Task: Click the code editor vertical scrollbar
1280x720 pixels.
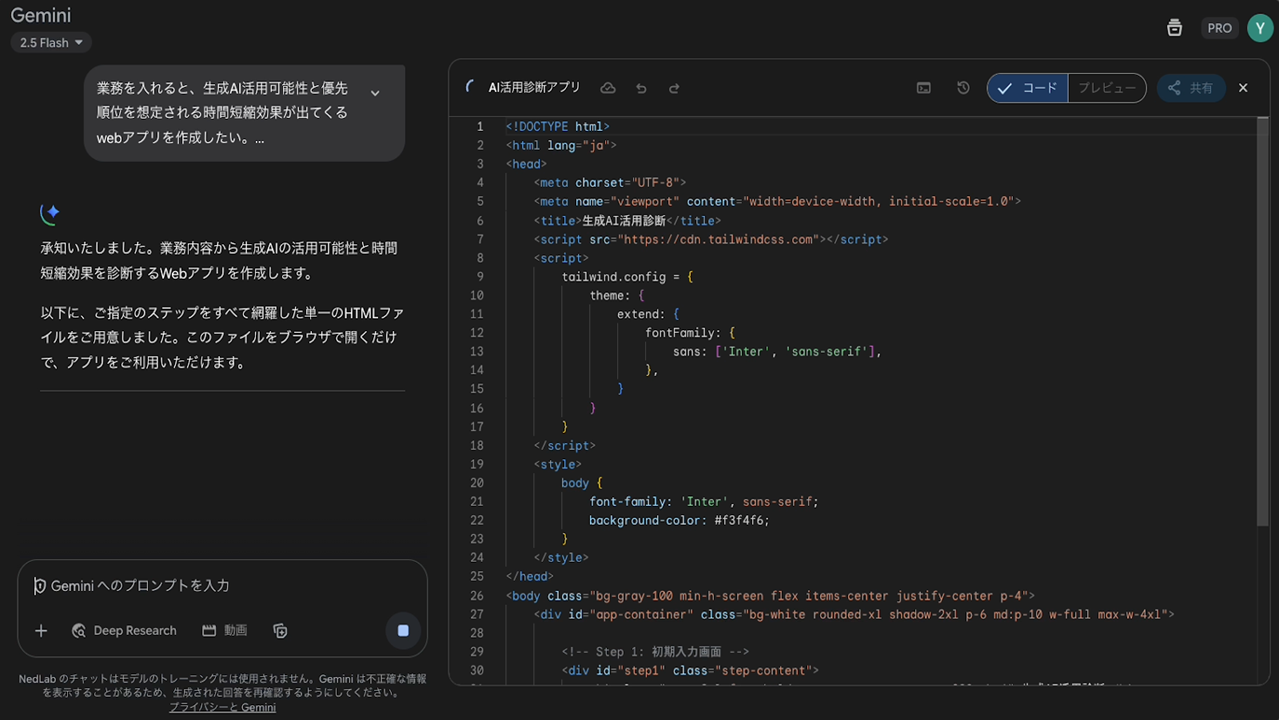Action: click(x=1262, y=320)
